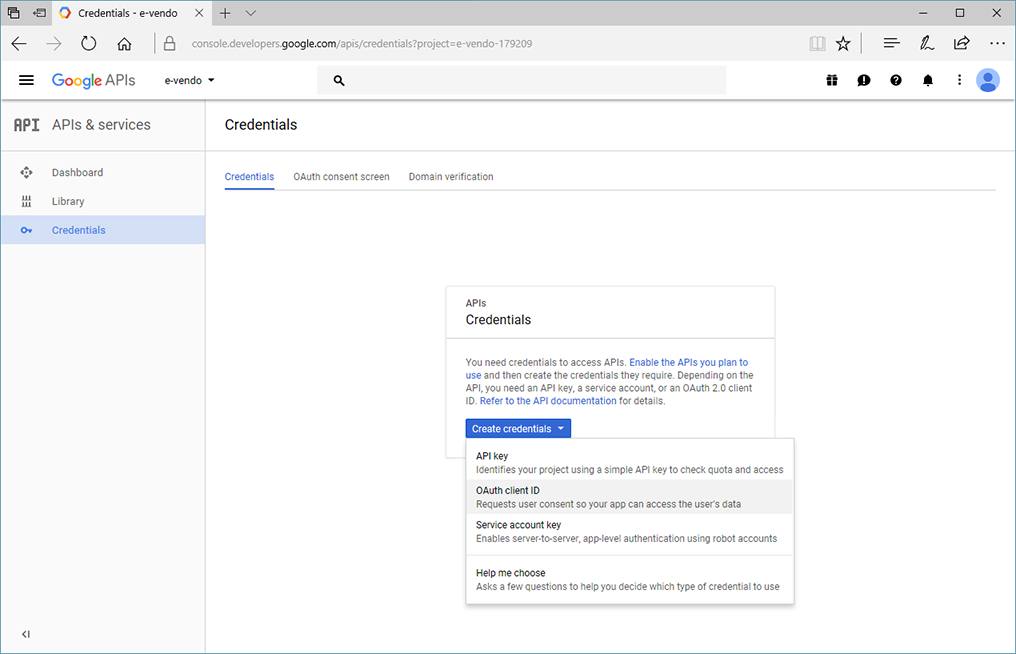
Task: Click the address bar lock icon
Action: 169,44
